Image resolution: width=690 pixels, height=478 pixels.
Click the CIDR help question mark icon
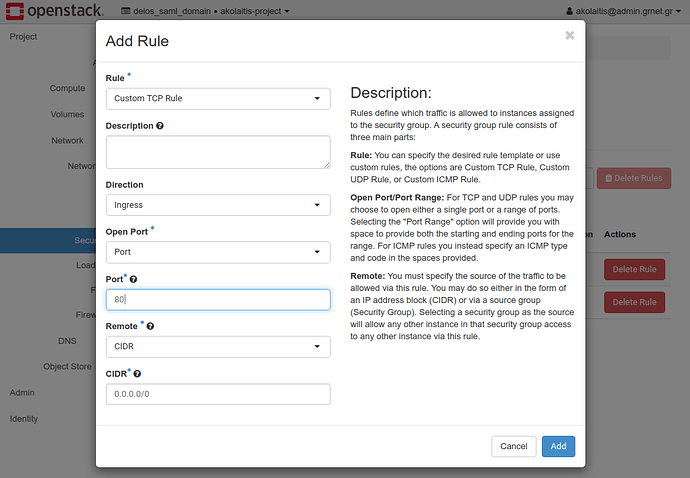138,373
